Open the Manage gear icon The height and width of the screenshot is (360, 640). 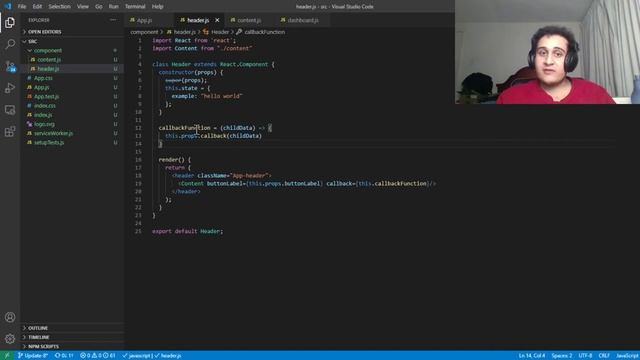[x=10, y=338]
